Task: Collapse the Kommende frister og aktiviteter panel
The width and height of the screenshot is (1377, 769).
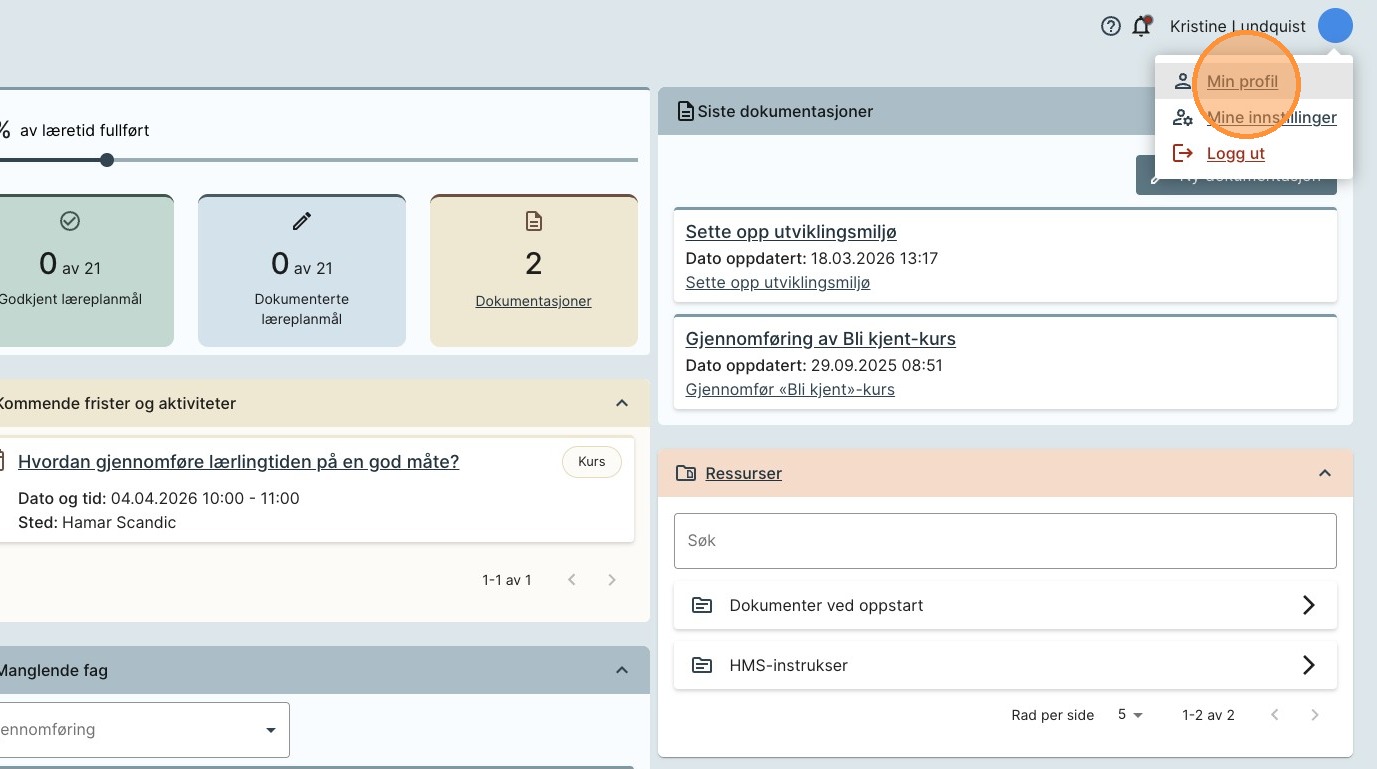Action: [x=622, y=403]
